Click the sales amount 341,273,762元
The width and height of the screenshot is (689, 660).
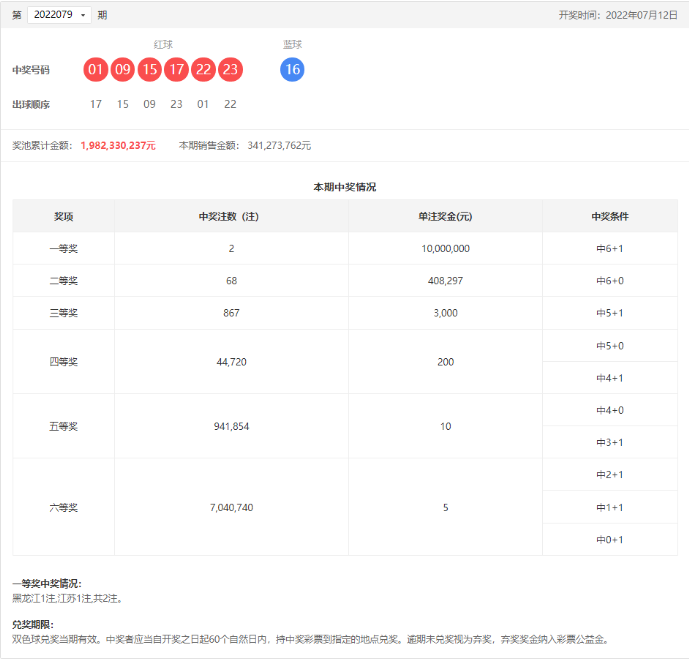click(279, 145)
